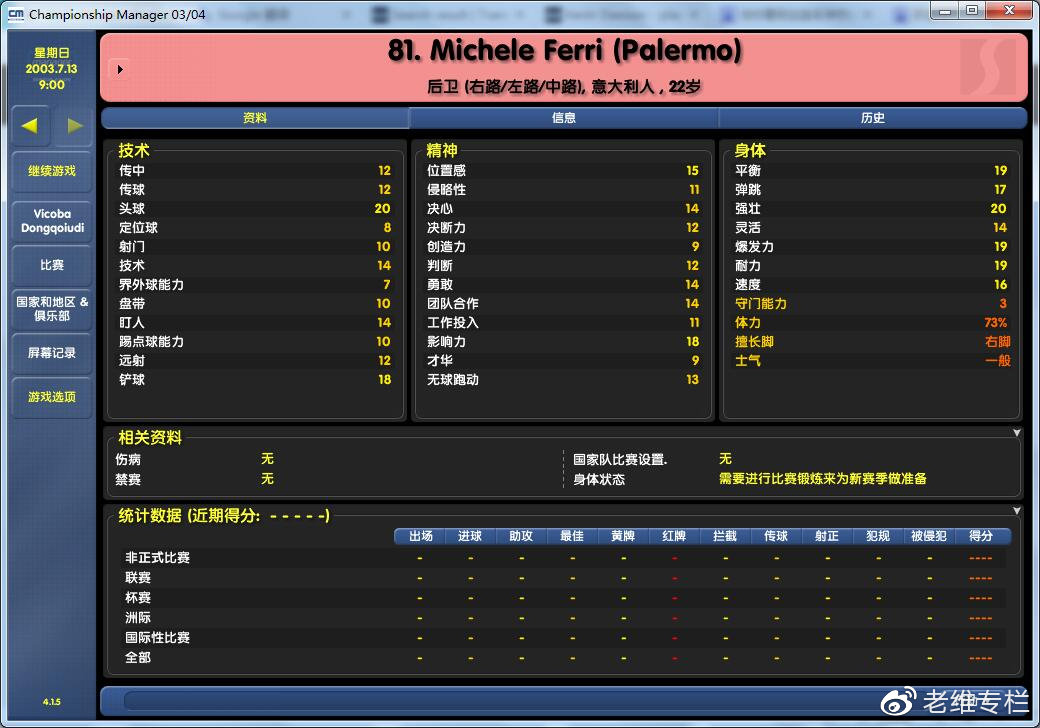Select the 助攻 column header
This screenshot has height=728, width=1040.
(521, 536)
